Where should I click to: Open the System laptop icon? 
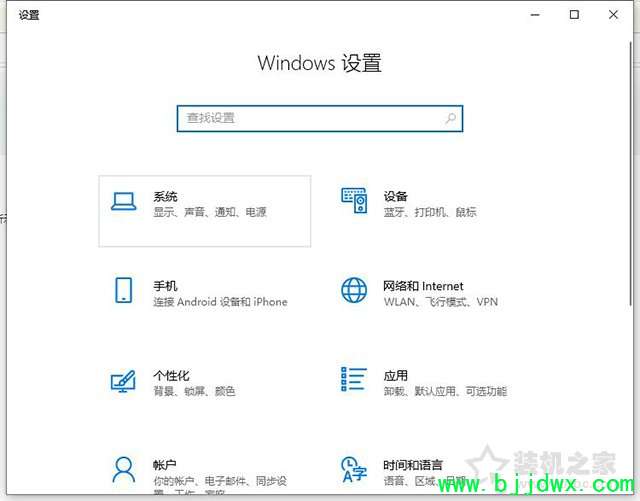(124, 201)
